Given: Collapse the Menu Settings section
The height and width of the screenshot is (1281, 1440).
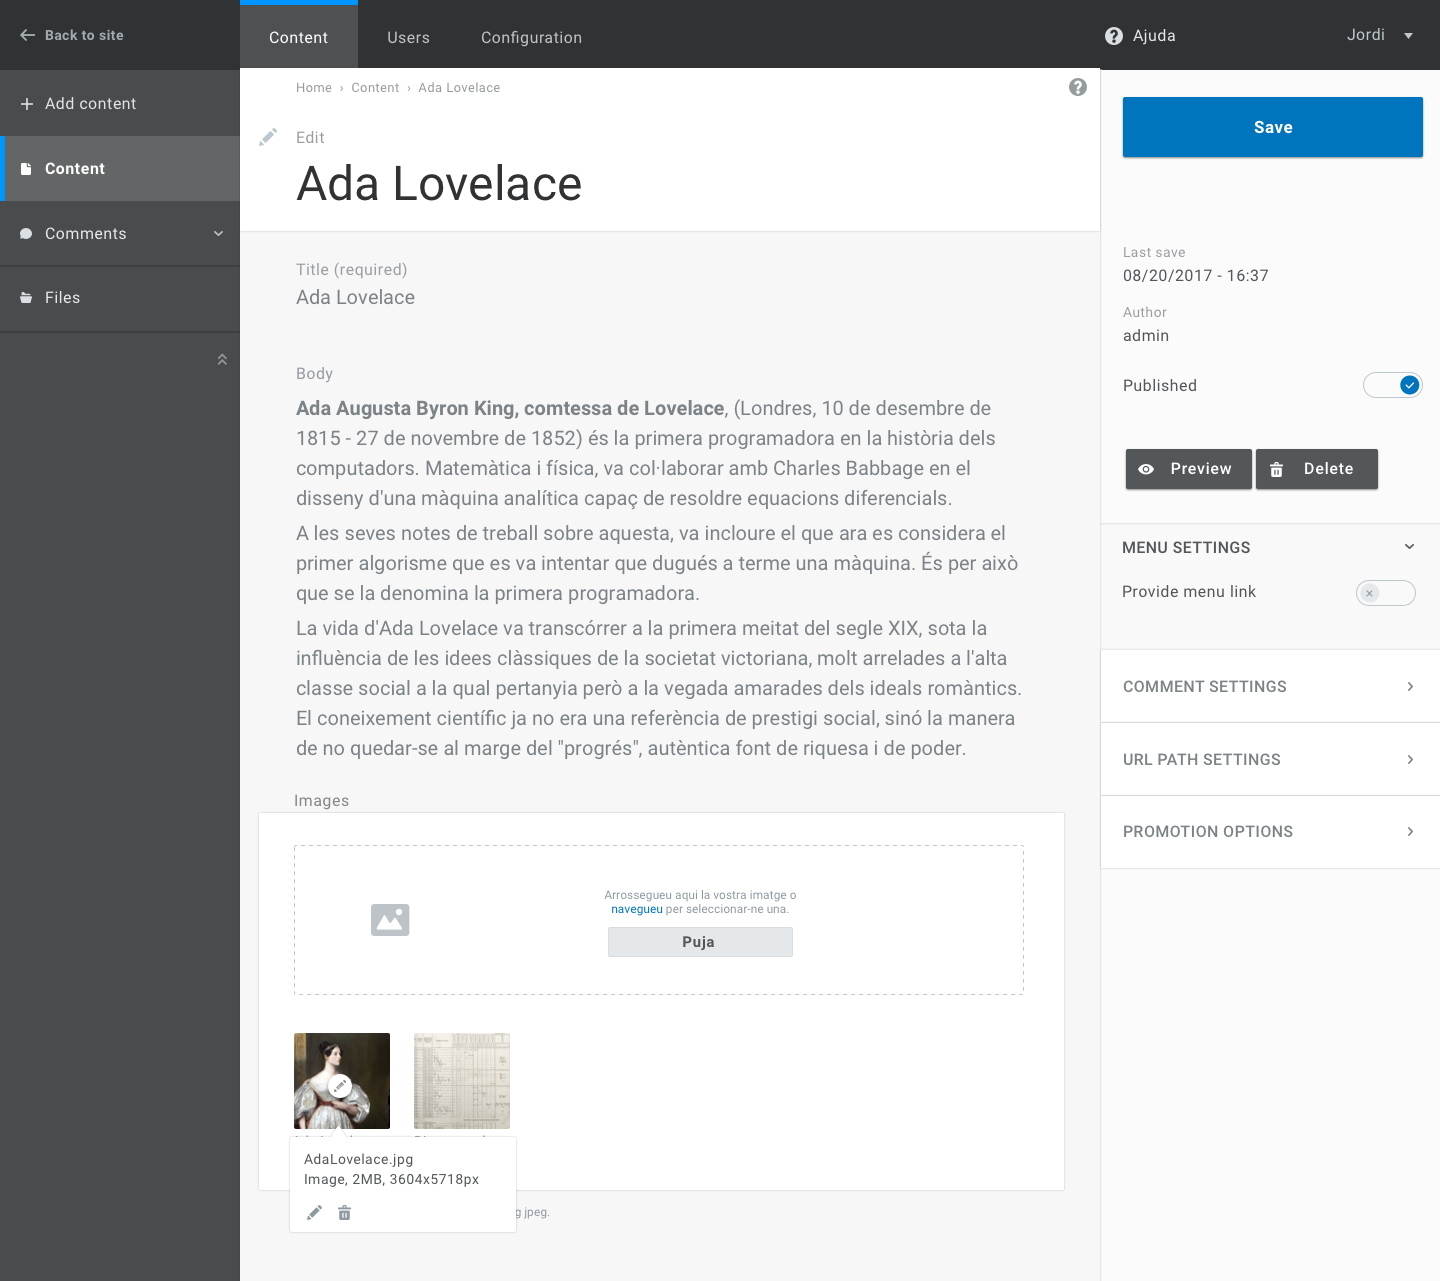Looking at the screenshot, I should pos(1409,546).
